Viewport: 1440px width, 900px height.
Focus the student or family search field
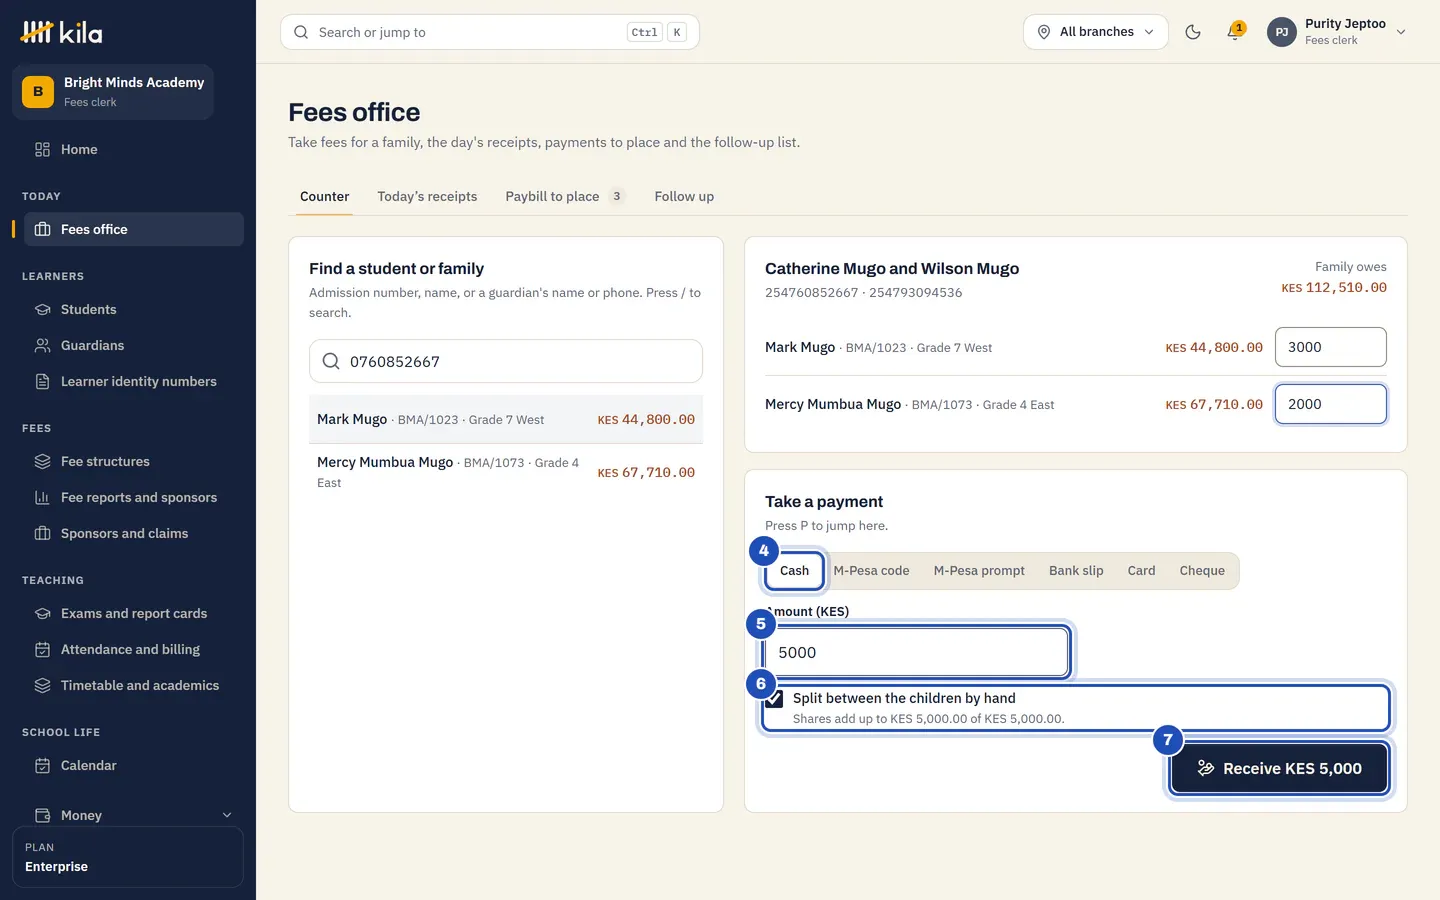[x=506, y=361]
